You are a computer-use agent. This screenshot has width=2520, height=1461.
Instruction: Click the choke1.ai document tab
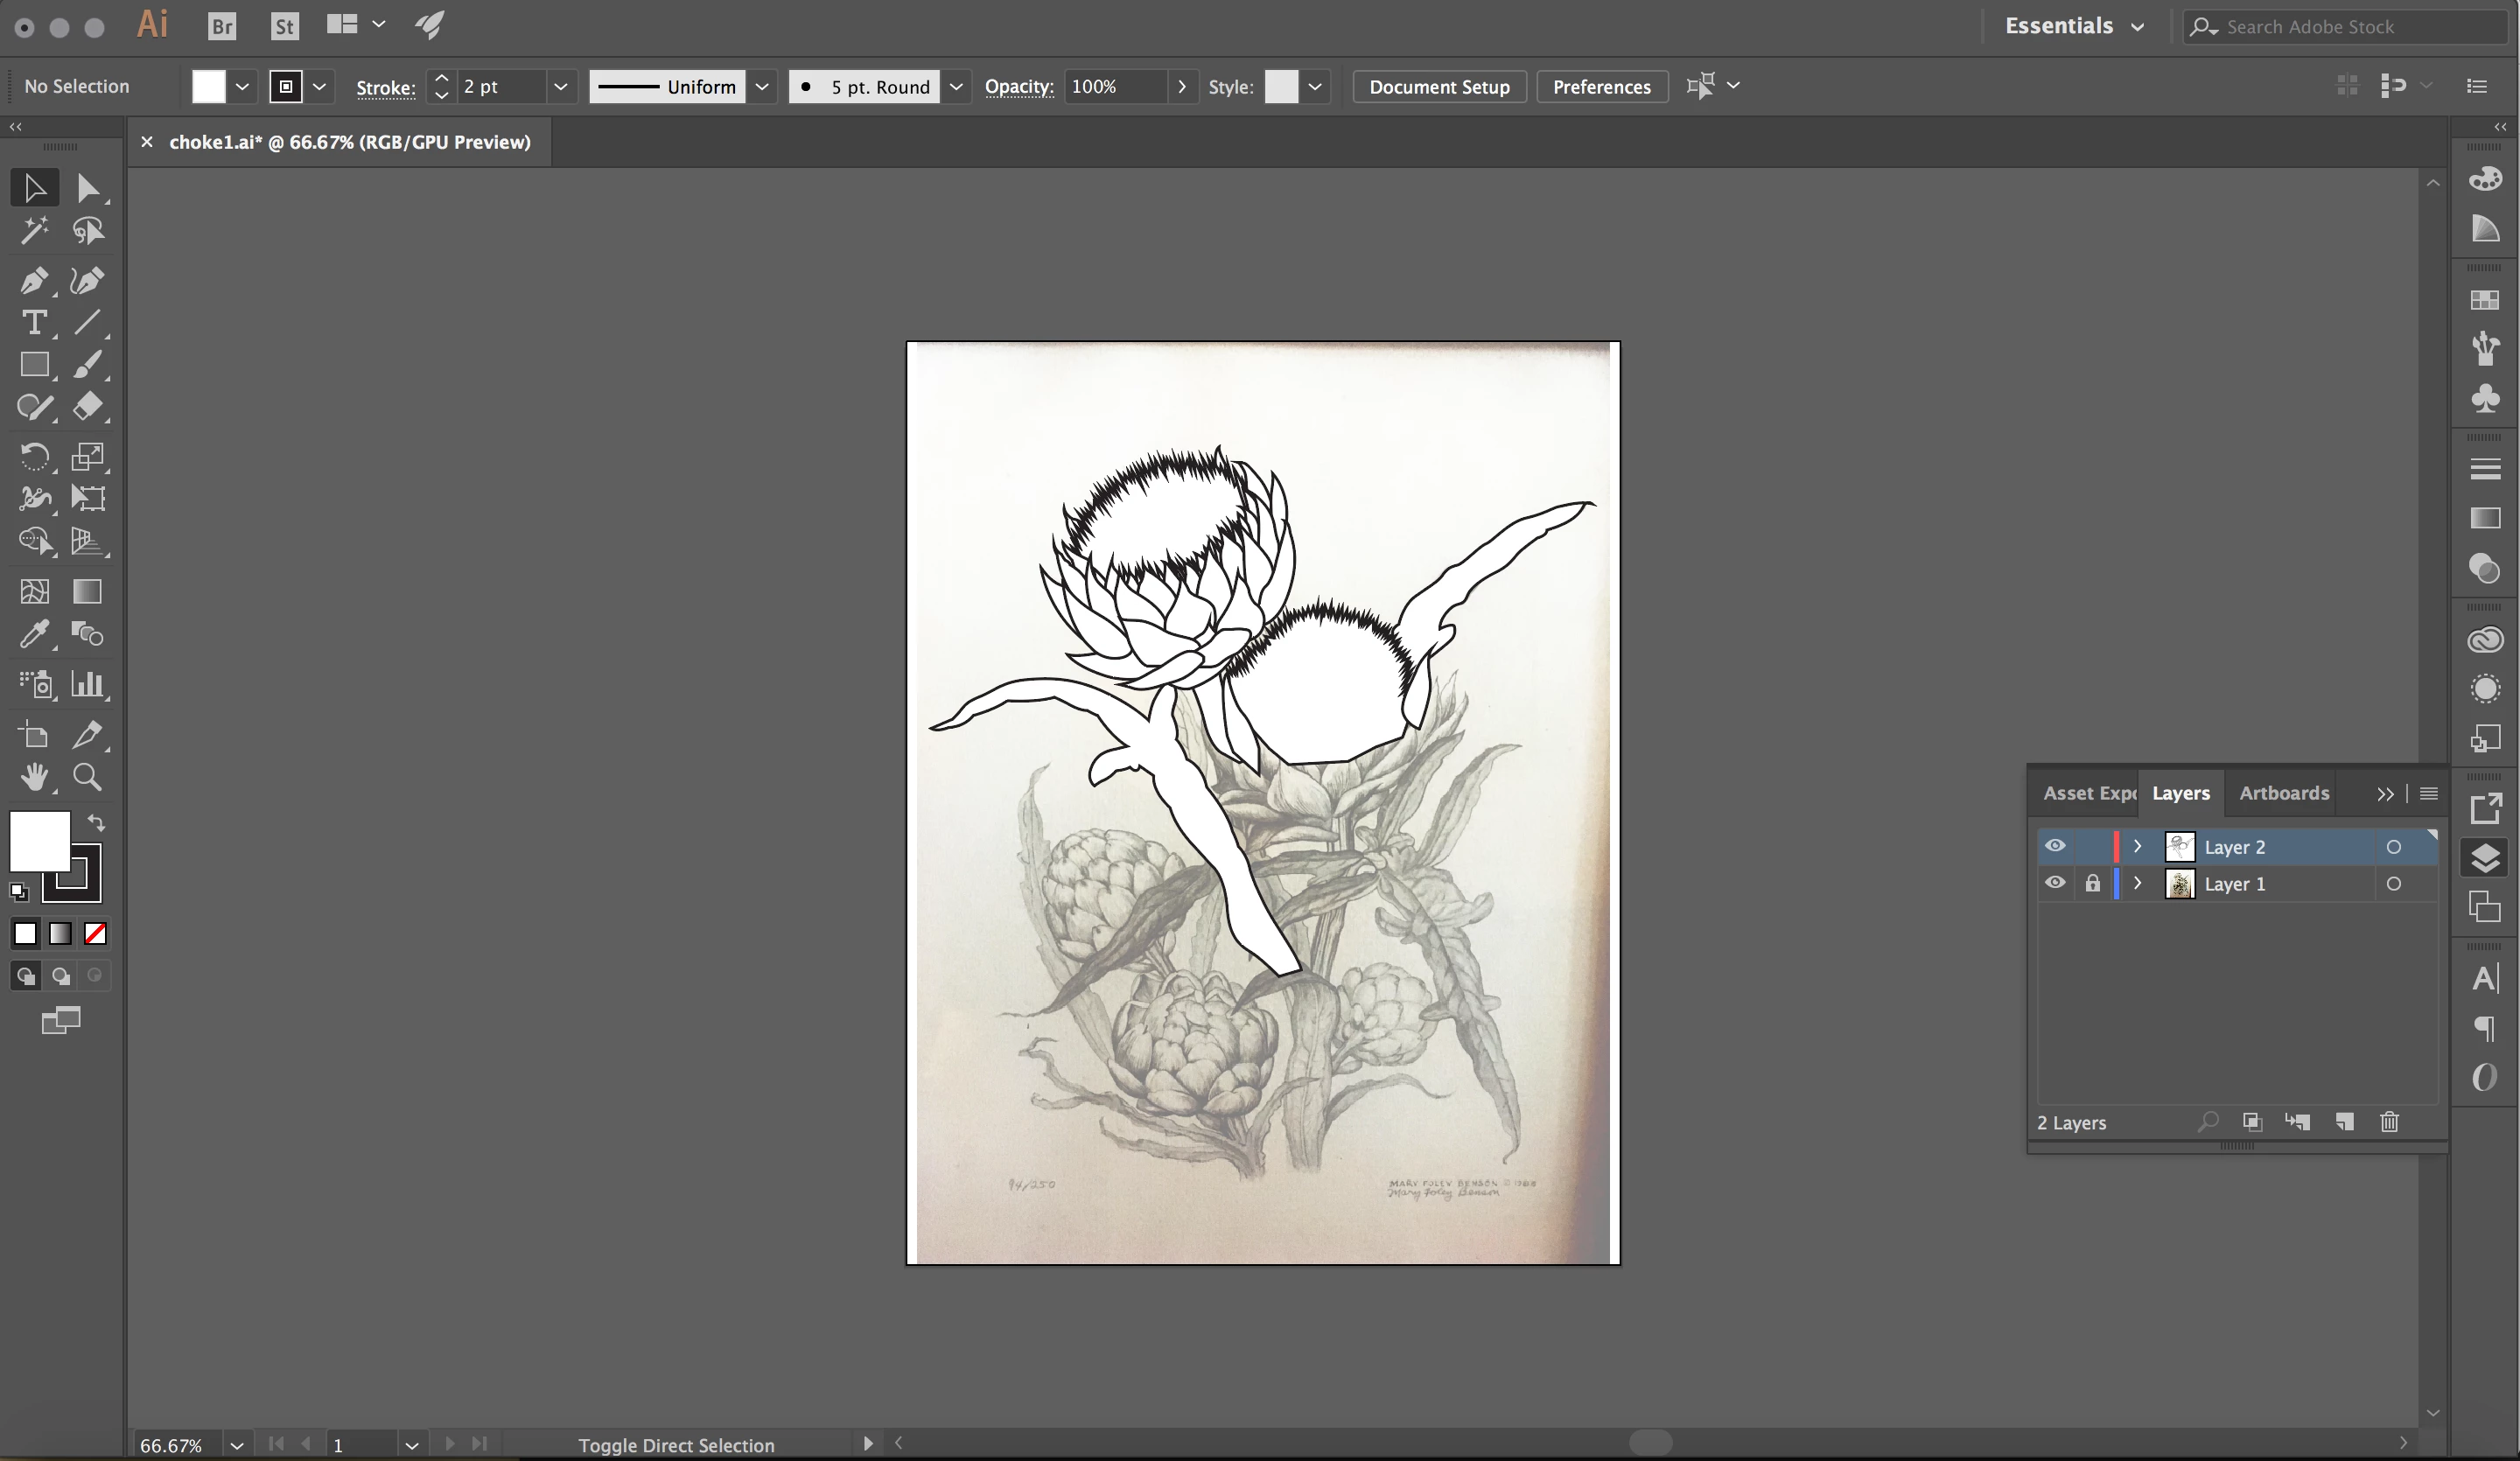[x=349, y=142]
